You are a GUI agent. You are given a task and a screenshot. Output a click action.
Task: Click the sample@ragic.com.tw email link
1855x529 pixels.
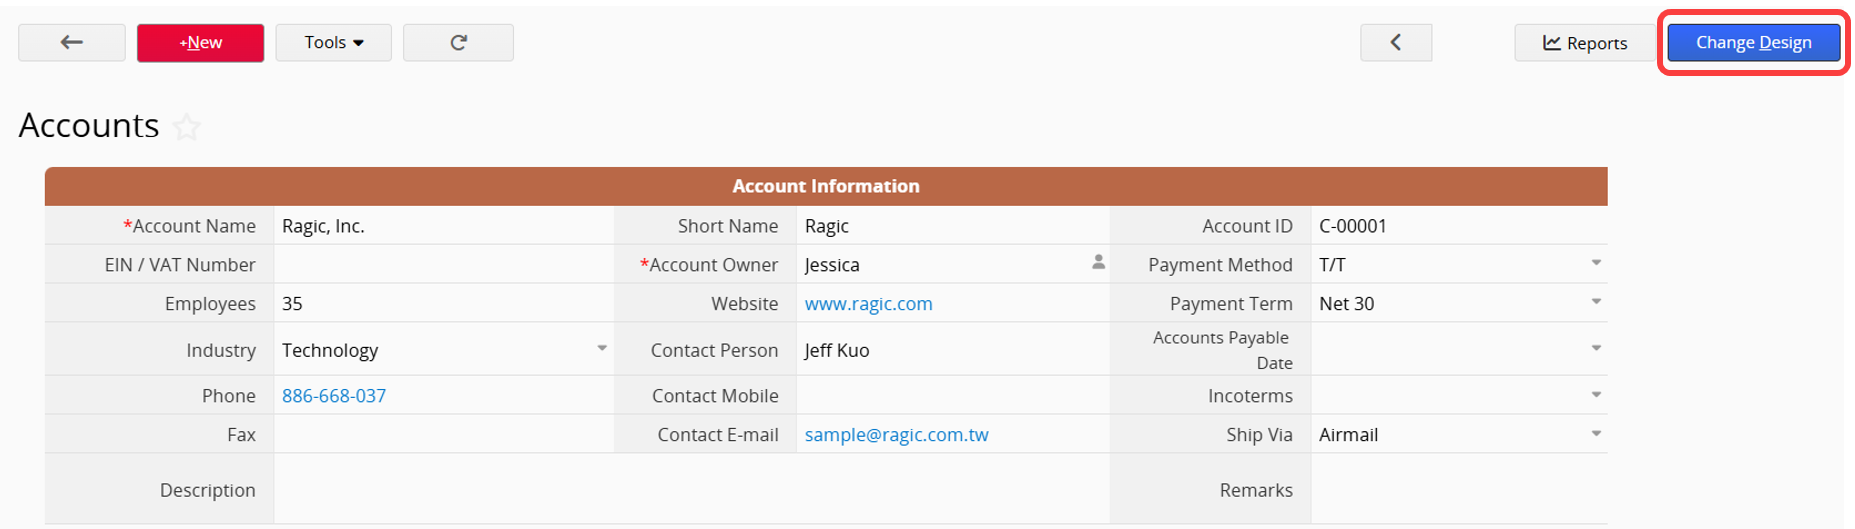click(897, 435)
